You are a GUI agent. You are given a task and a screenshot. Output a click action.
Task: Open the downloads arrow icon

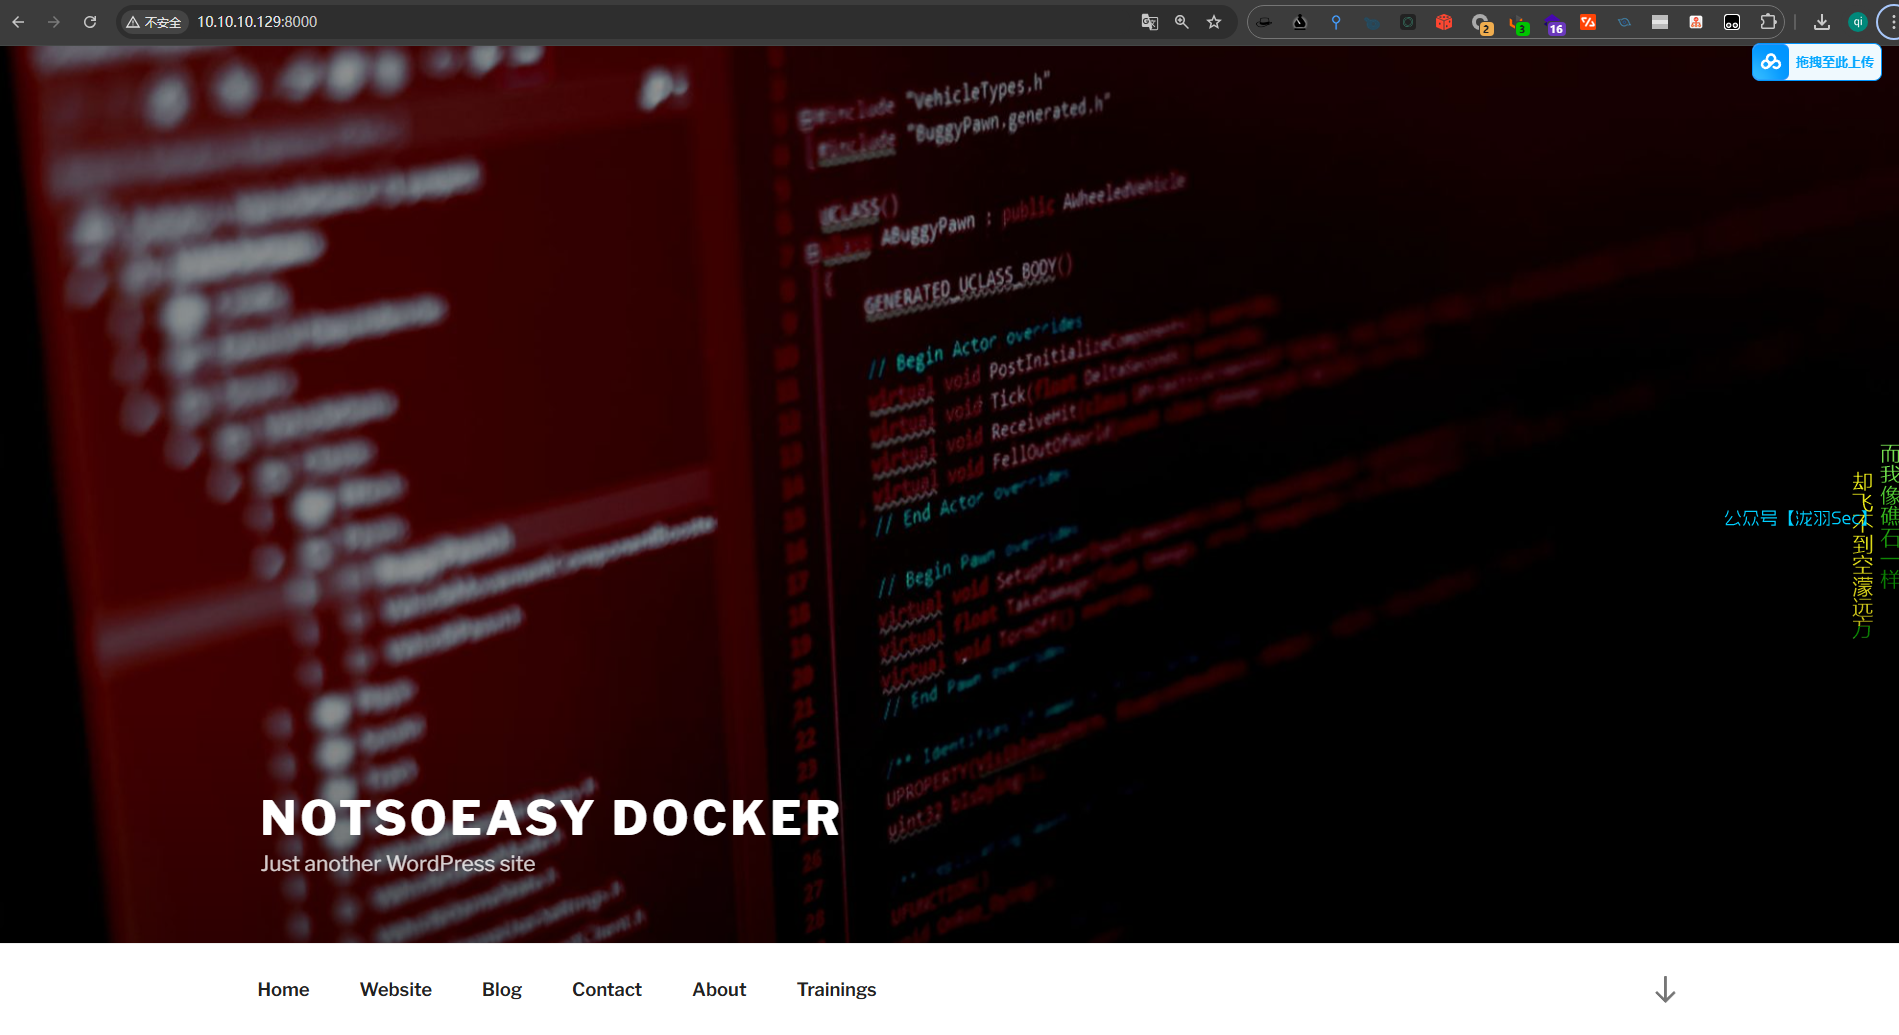(x=1822, y=22)
